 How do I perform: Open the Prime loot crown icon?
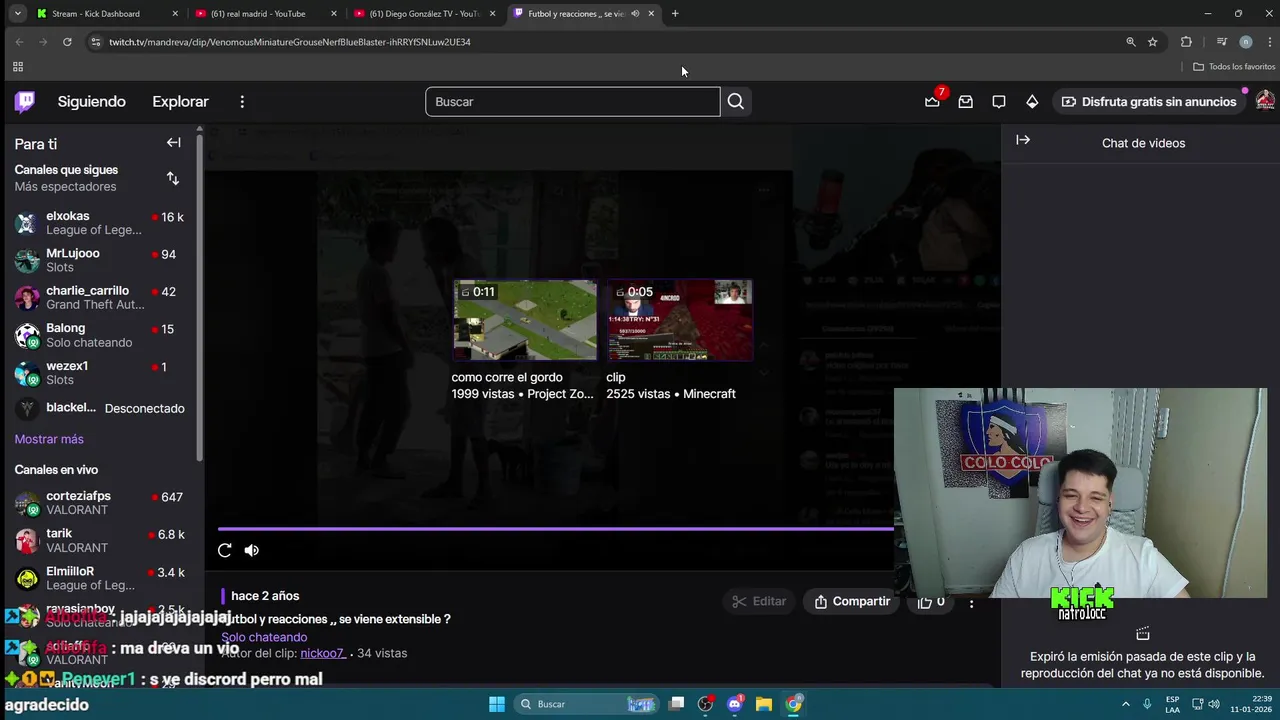[x=932, y=101]
